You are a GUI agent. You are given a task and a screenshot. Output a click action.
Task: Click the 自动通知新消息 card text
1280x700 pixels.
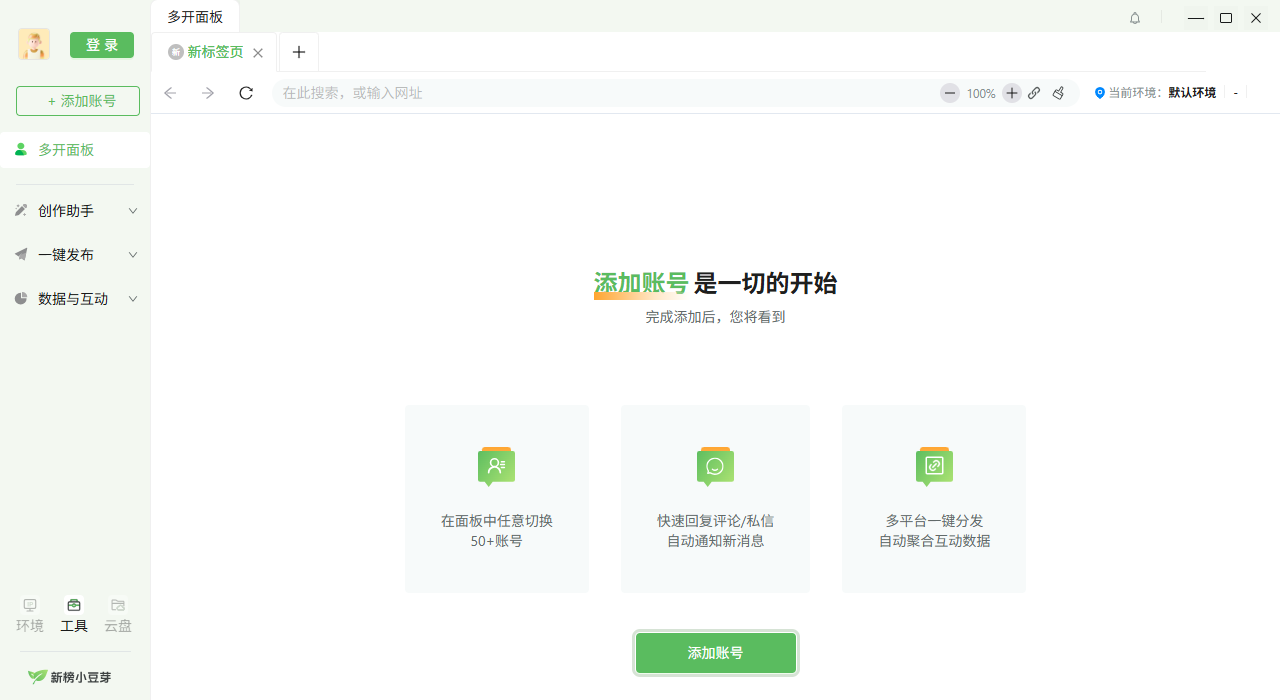[x=715, y=541]
